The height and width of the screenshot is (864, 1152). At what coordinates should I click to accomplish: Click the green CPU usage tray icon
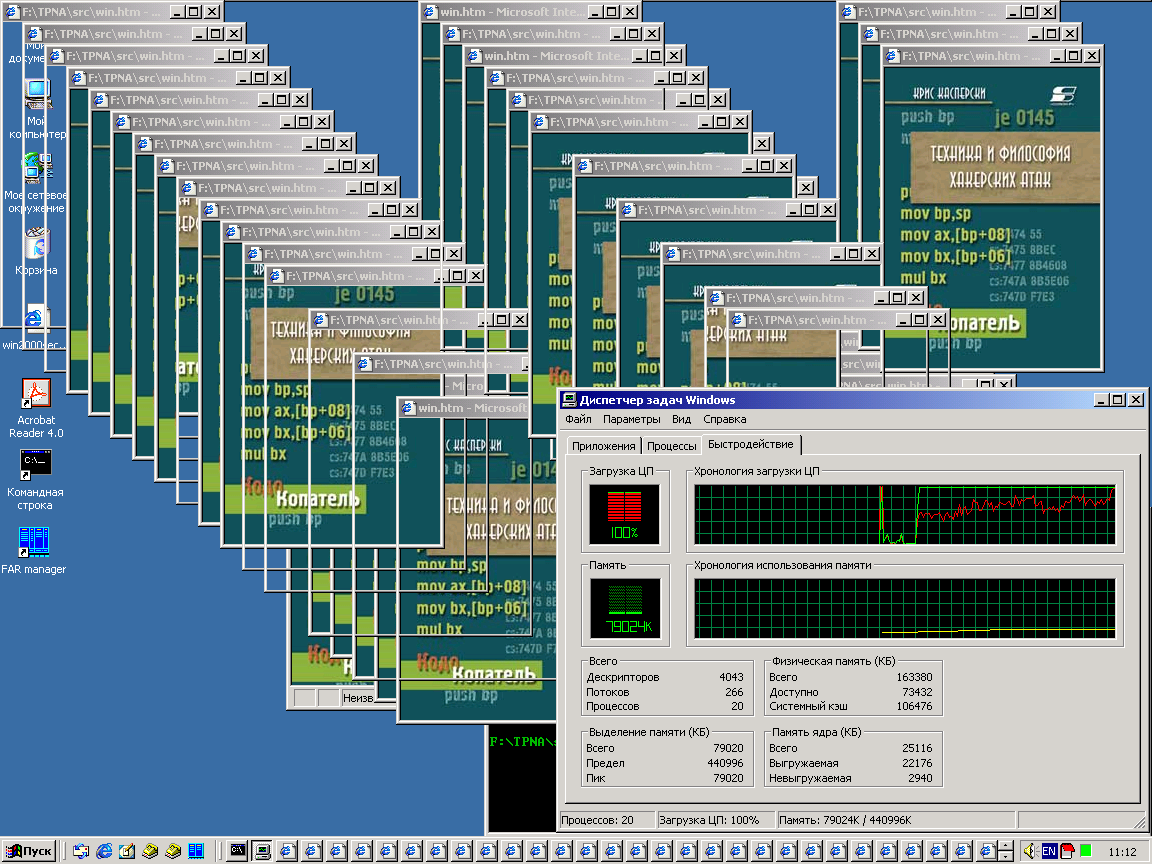1086,851
